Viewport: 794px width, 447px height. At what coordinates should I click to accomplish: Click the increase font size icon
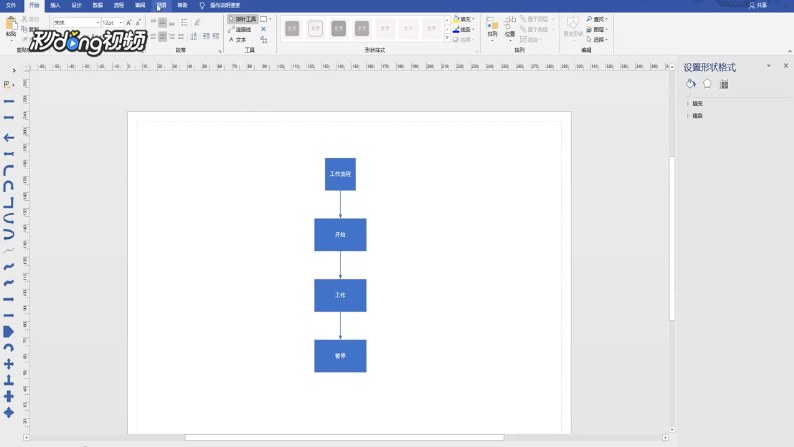pyautogui.click(x=129, y=22)
